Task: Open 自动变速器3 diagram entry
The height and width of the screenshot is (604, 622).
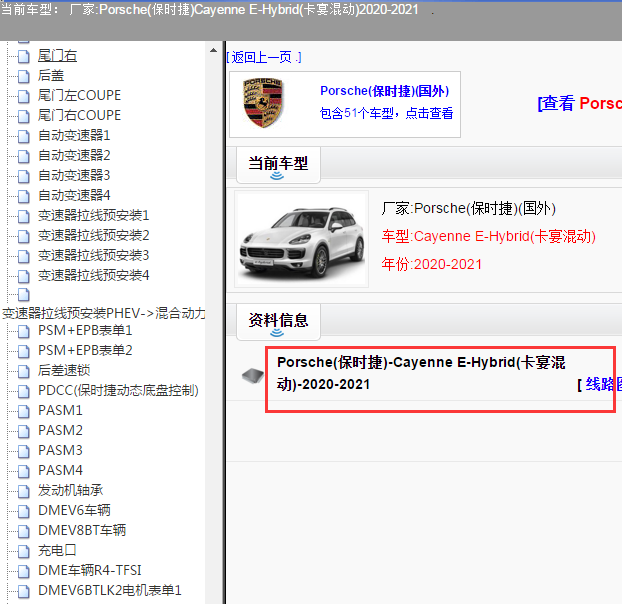Action: (74, 175)
